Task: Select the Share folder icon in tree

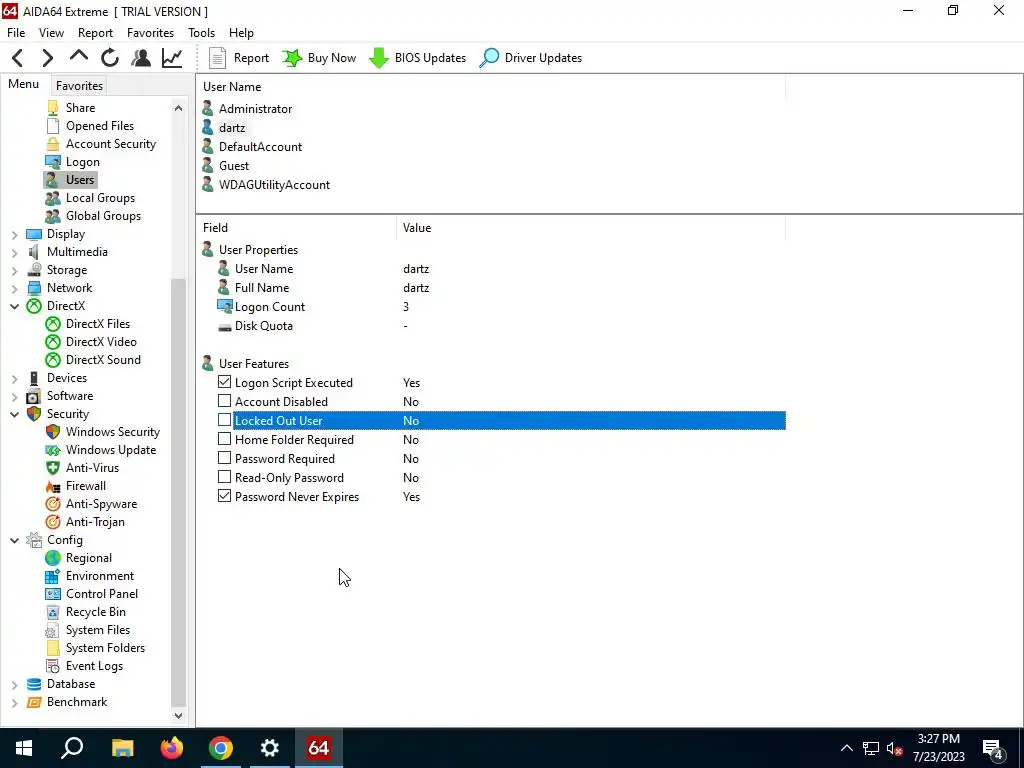Action: coord(53,108)
